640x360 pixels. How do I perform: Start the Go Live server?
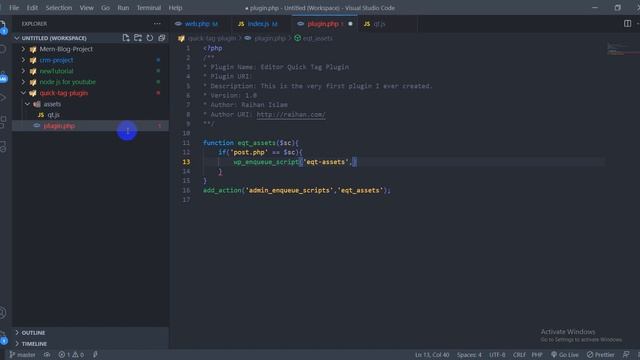point(565,355)
